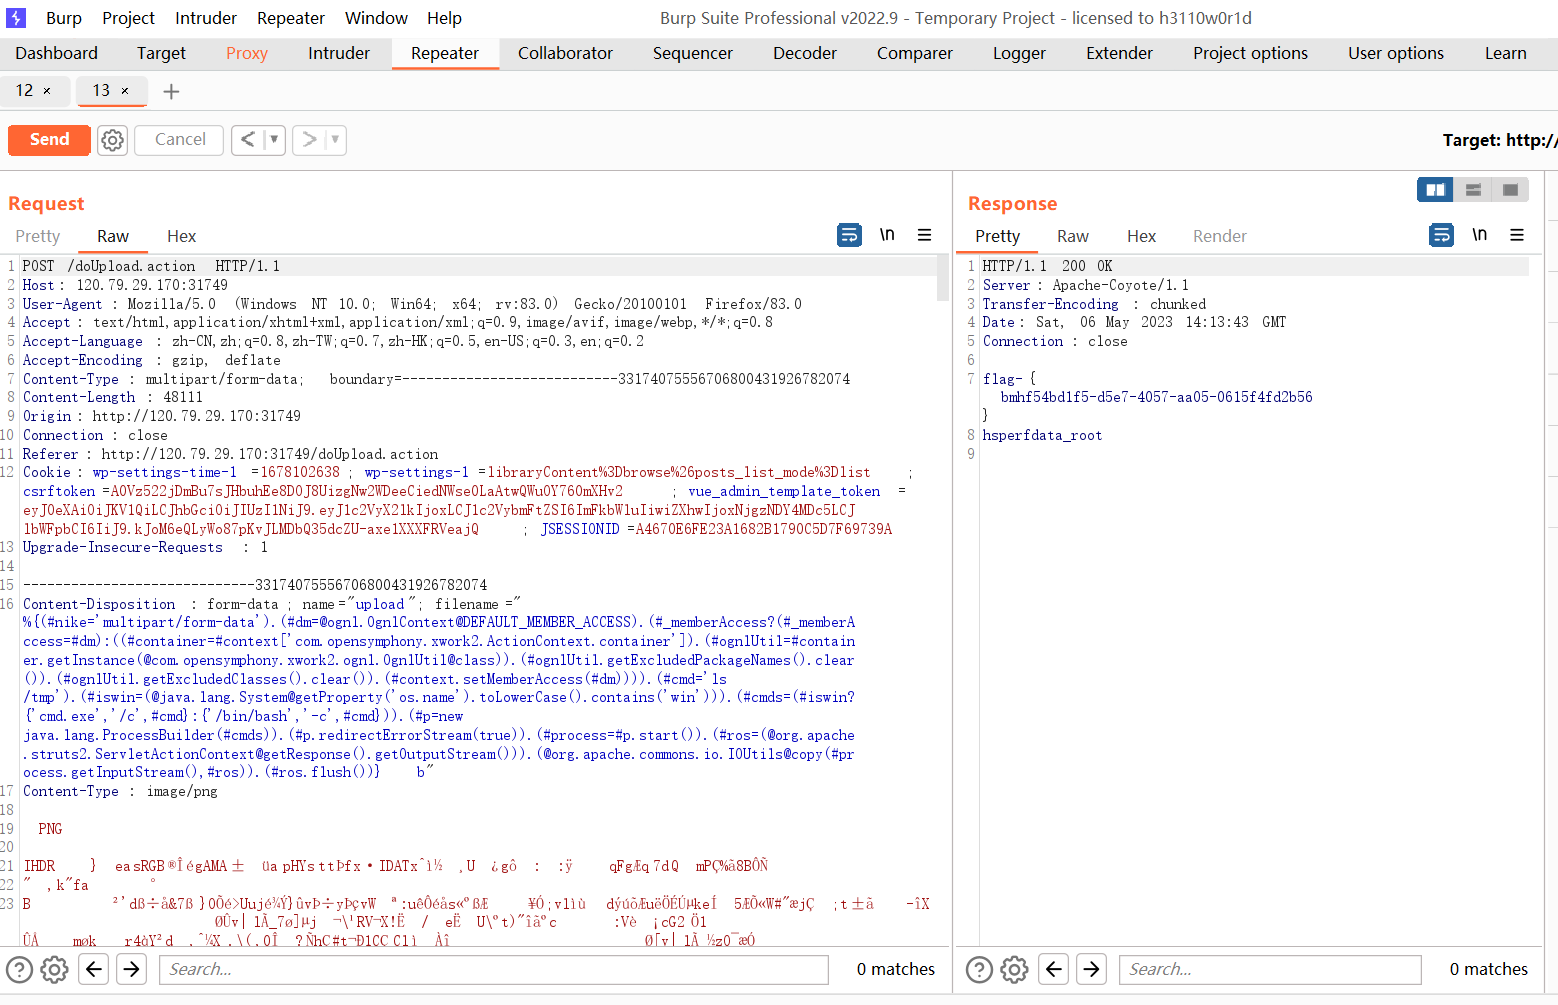Viewport: 1558px width, 1005px height.
Task: Switch to the Collaborator tab
Action: click(x=565, y=53)
